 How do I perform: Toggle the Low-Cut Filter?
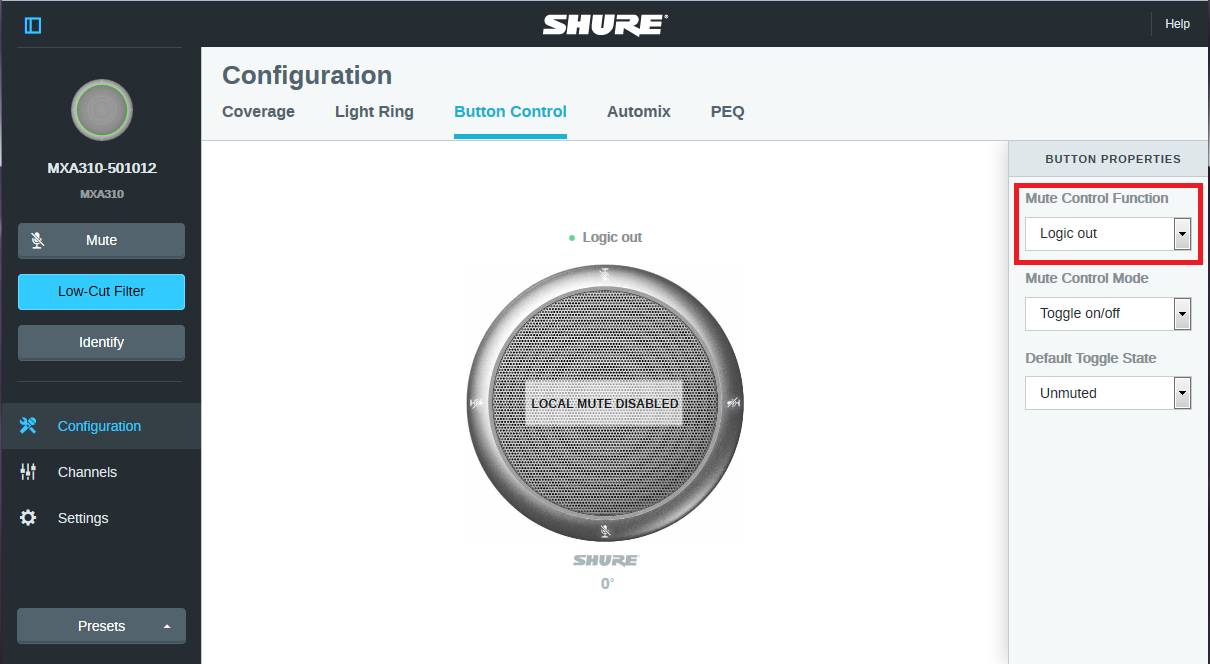(x=101, y=291)
